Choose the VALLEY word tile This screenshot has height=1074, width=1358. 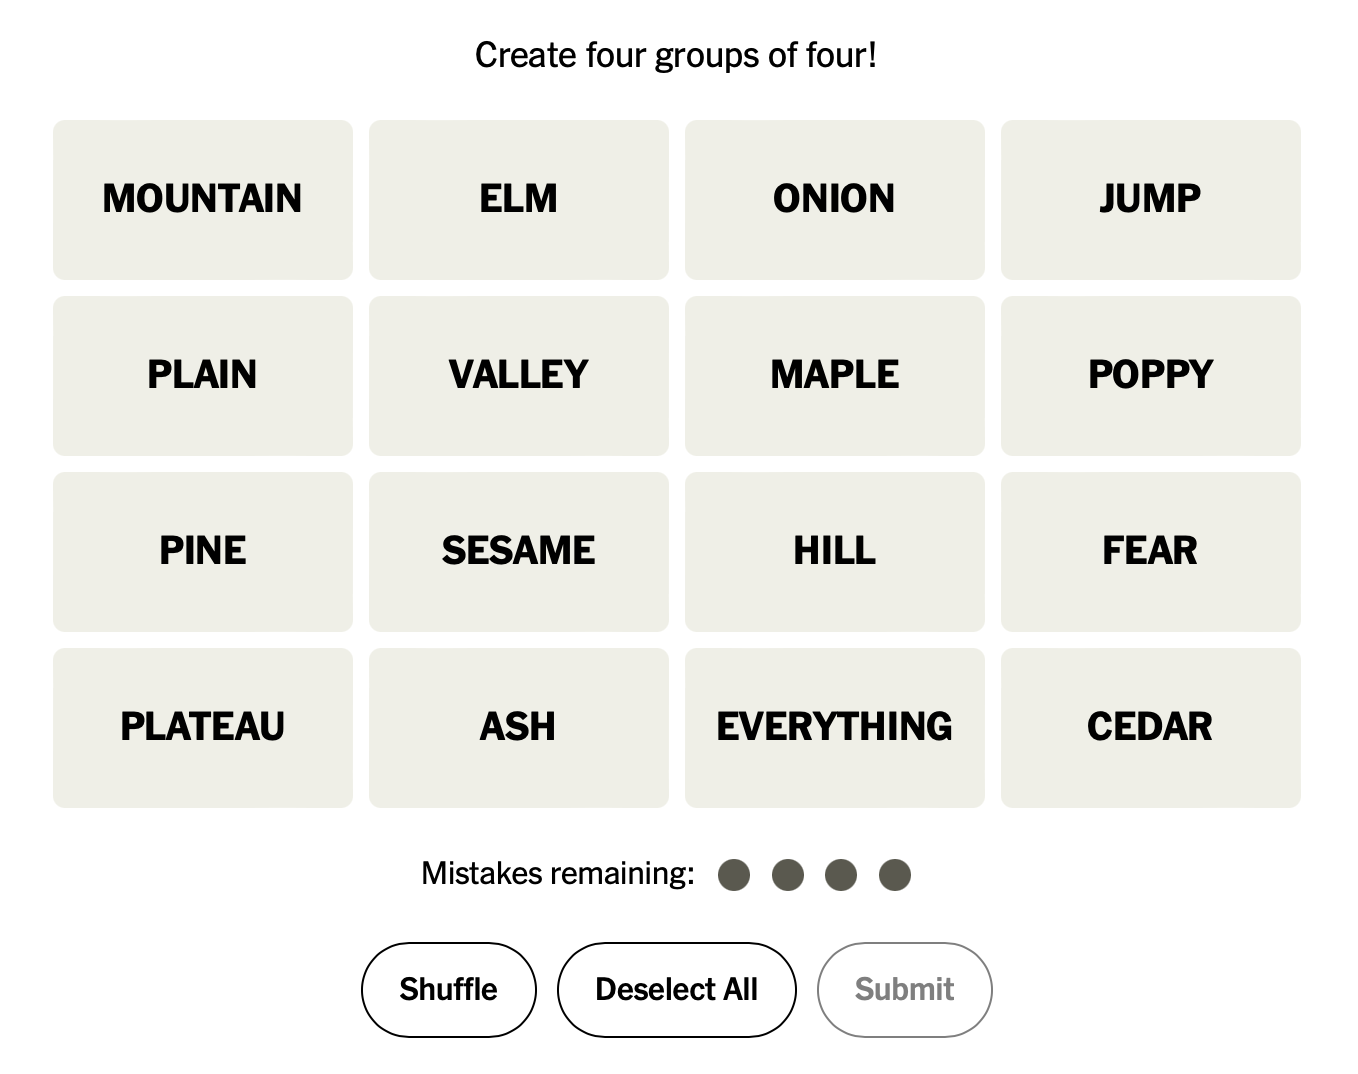click(x=518, y=375)
